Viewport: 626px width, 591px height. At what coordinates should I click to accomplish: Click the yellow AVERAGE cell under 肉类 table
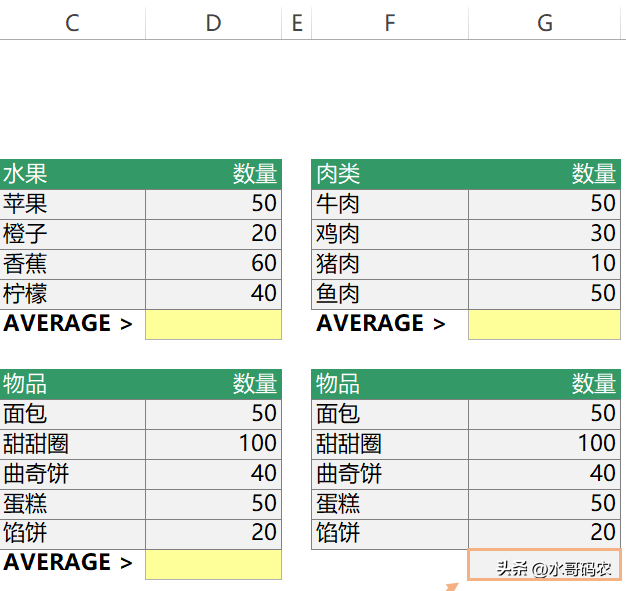click(x=544, y=324)
